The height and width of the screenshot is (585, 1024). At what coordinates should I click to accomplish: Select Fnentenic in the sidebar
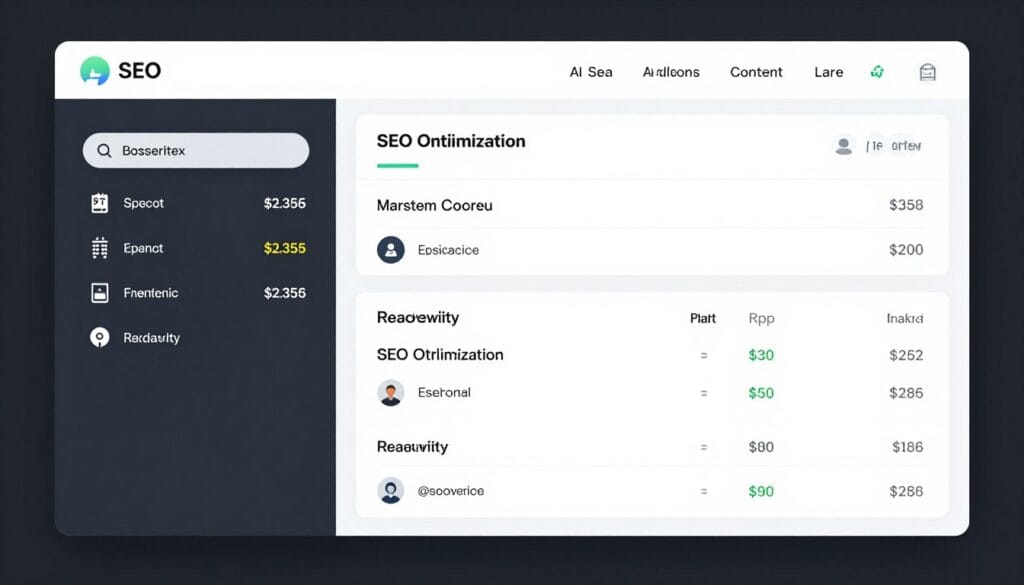point(150,292)
